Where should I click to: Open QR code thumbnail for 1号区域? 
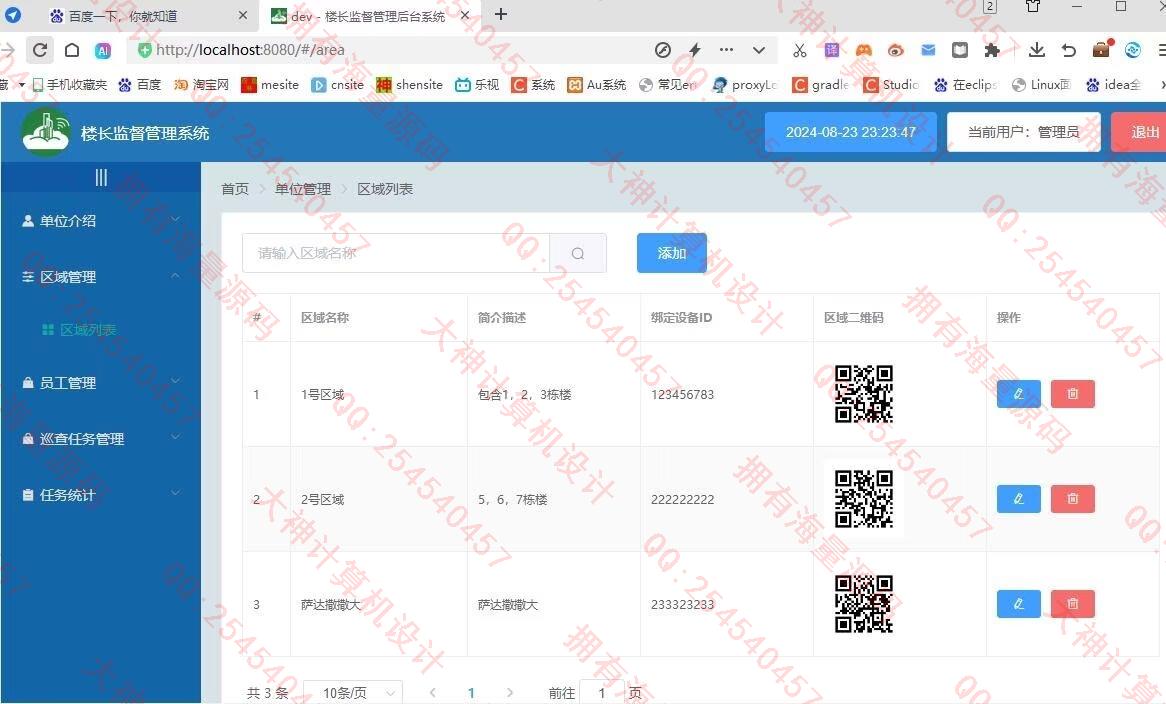click(863, 394)
